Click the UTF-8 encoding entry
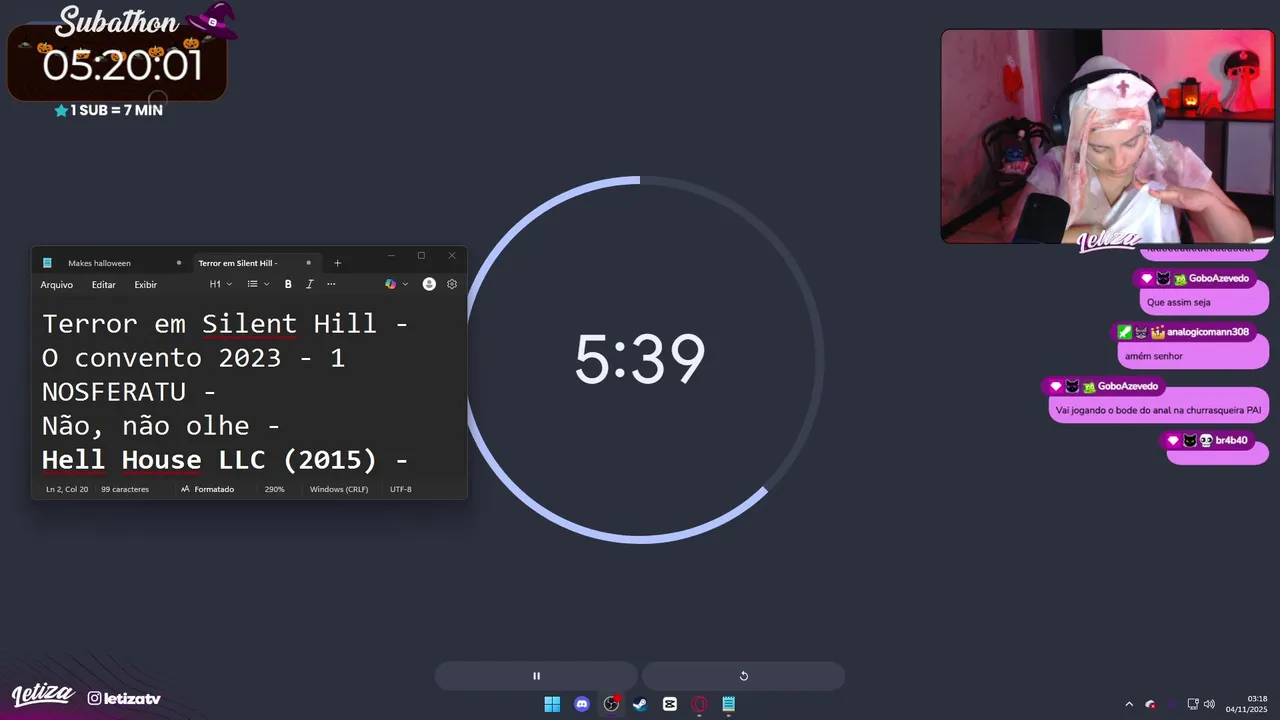The width and height of the screenshot is (1280, 720). 401,489
